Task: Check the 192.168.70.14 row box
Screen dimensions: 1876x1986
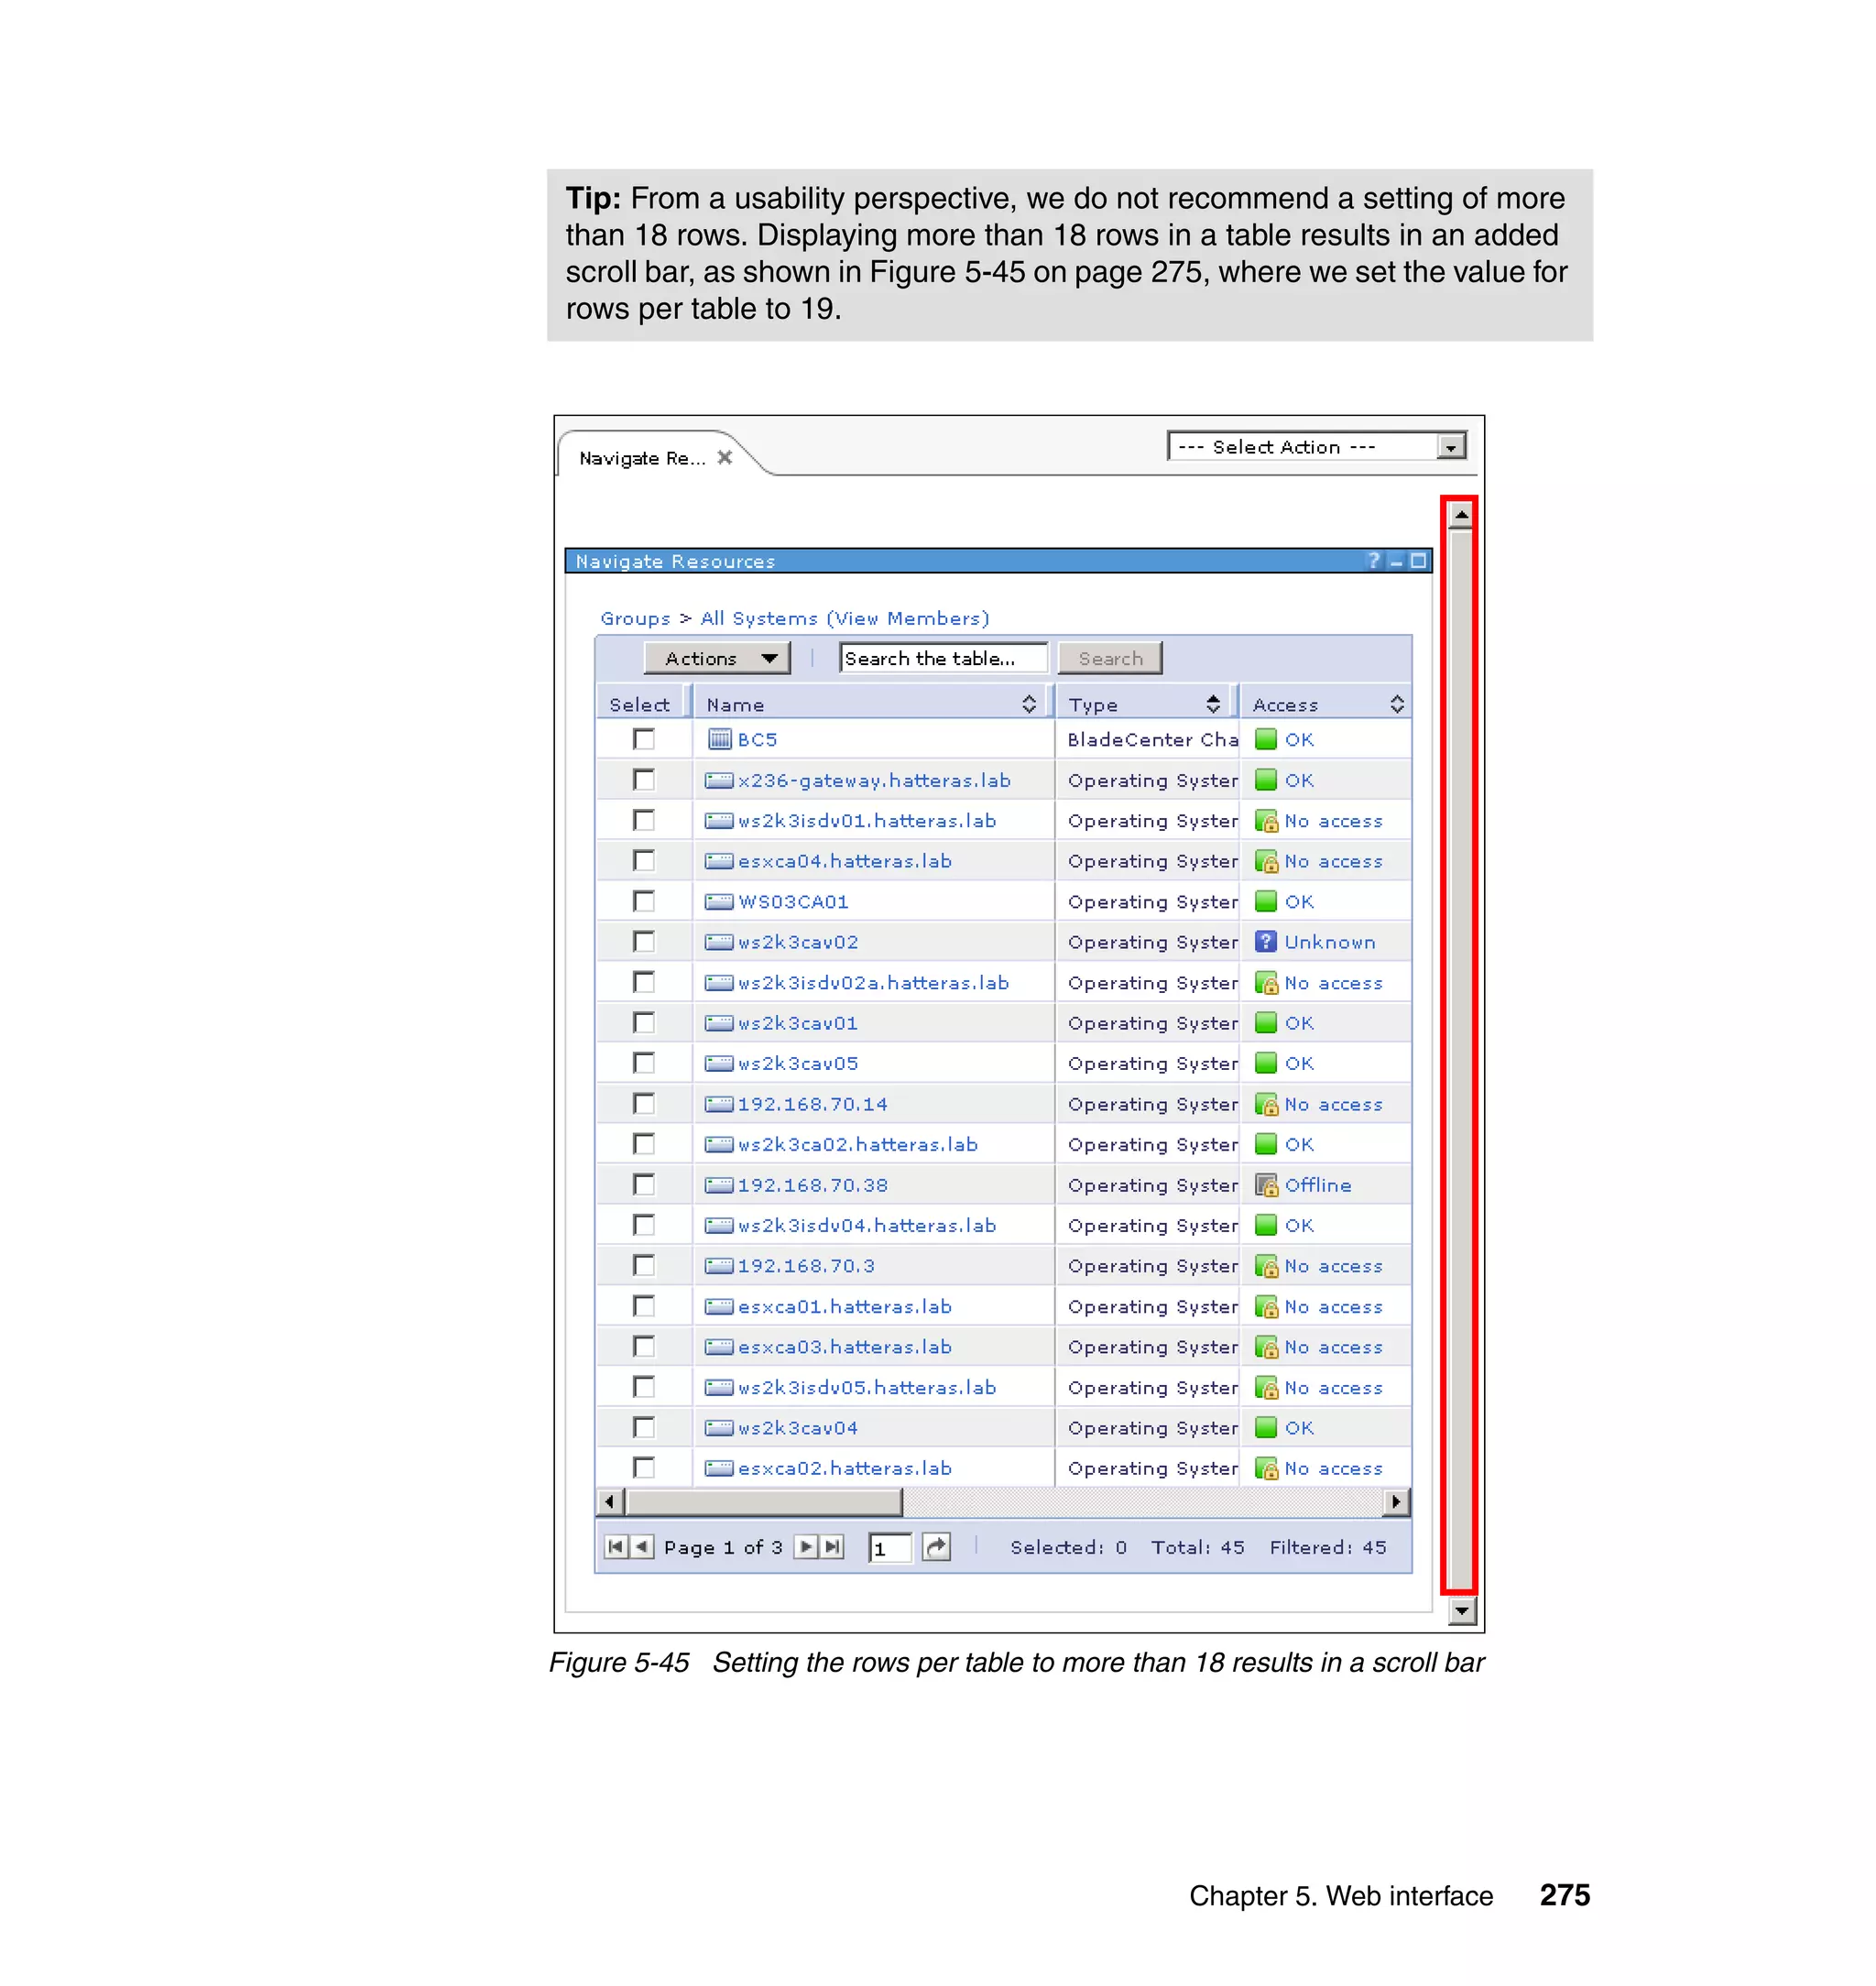Action: pos(644,1103)
